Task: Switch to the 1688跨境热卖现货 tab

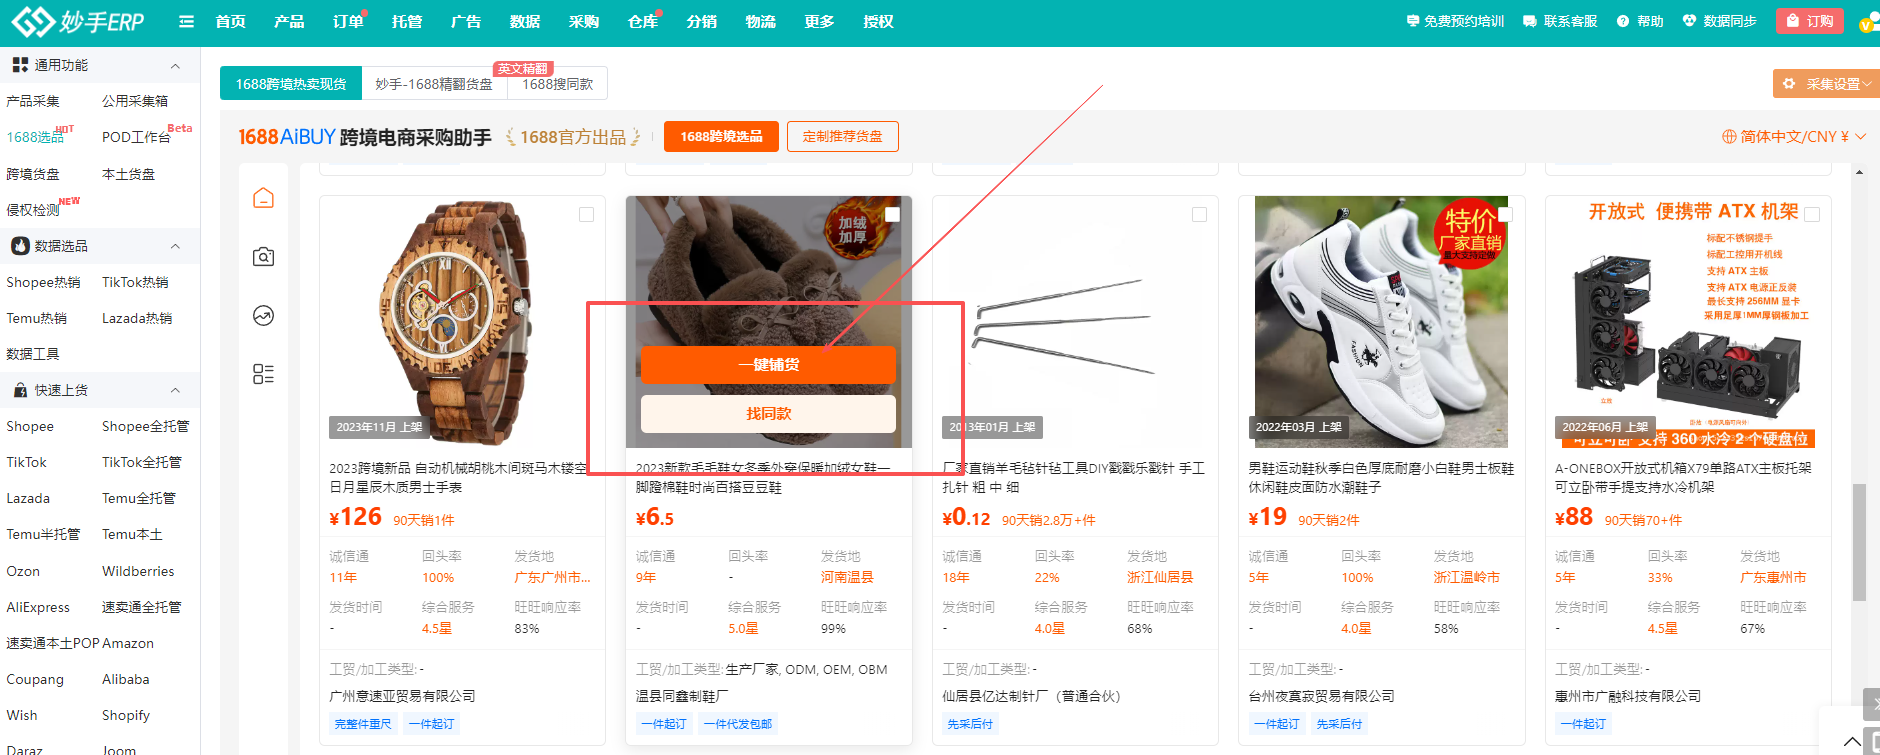Action: pyautogui.click(x=291, y=84)
